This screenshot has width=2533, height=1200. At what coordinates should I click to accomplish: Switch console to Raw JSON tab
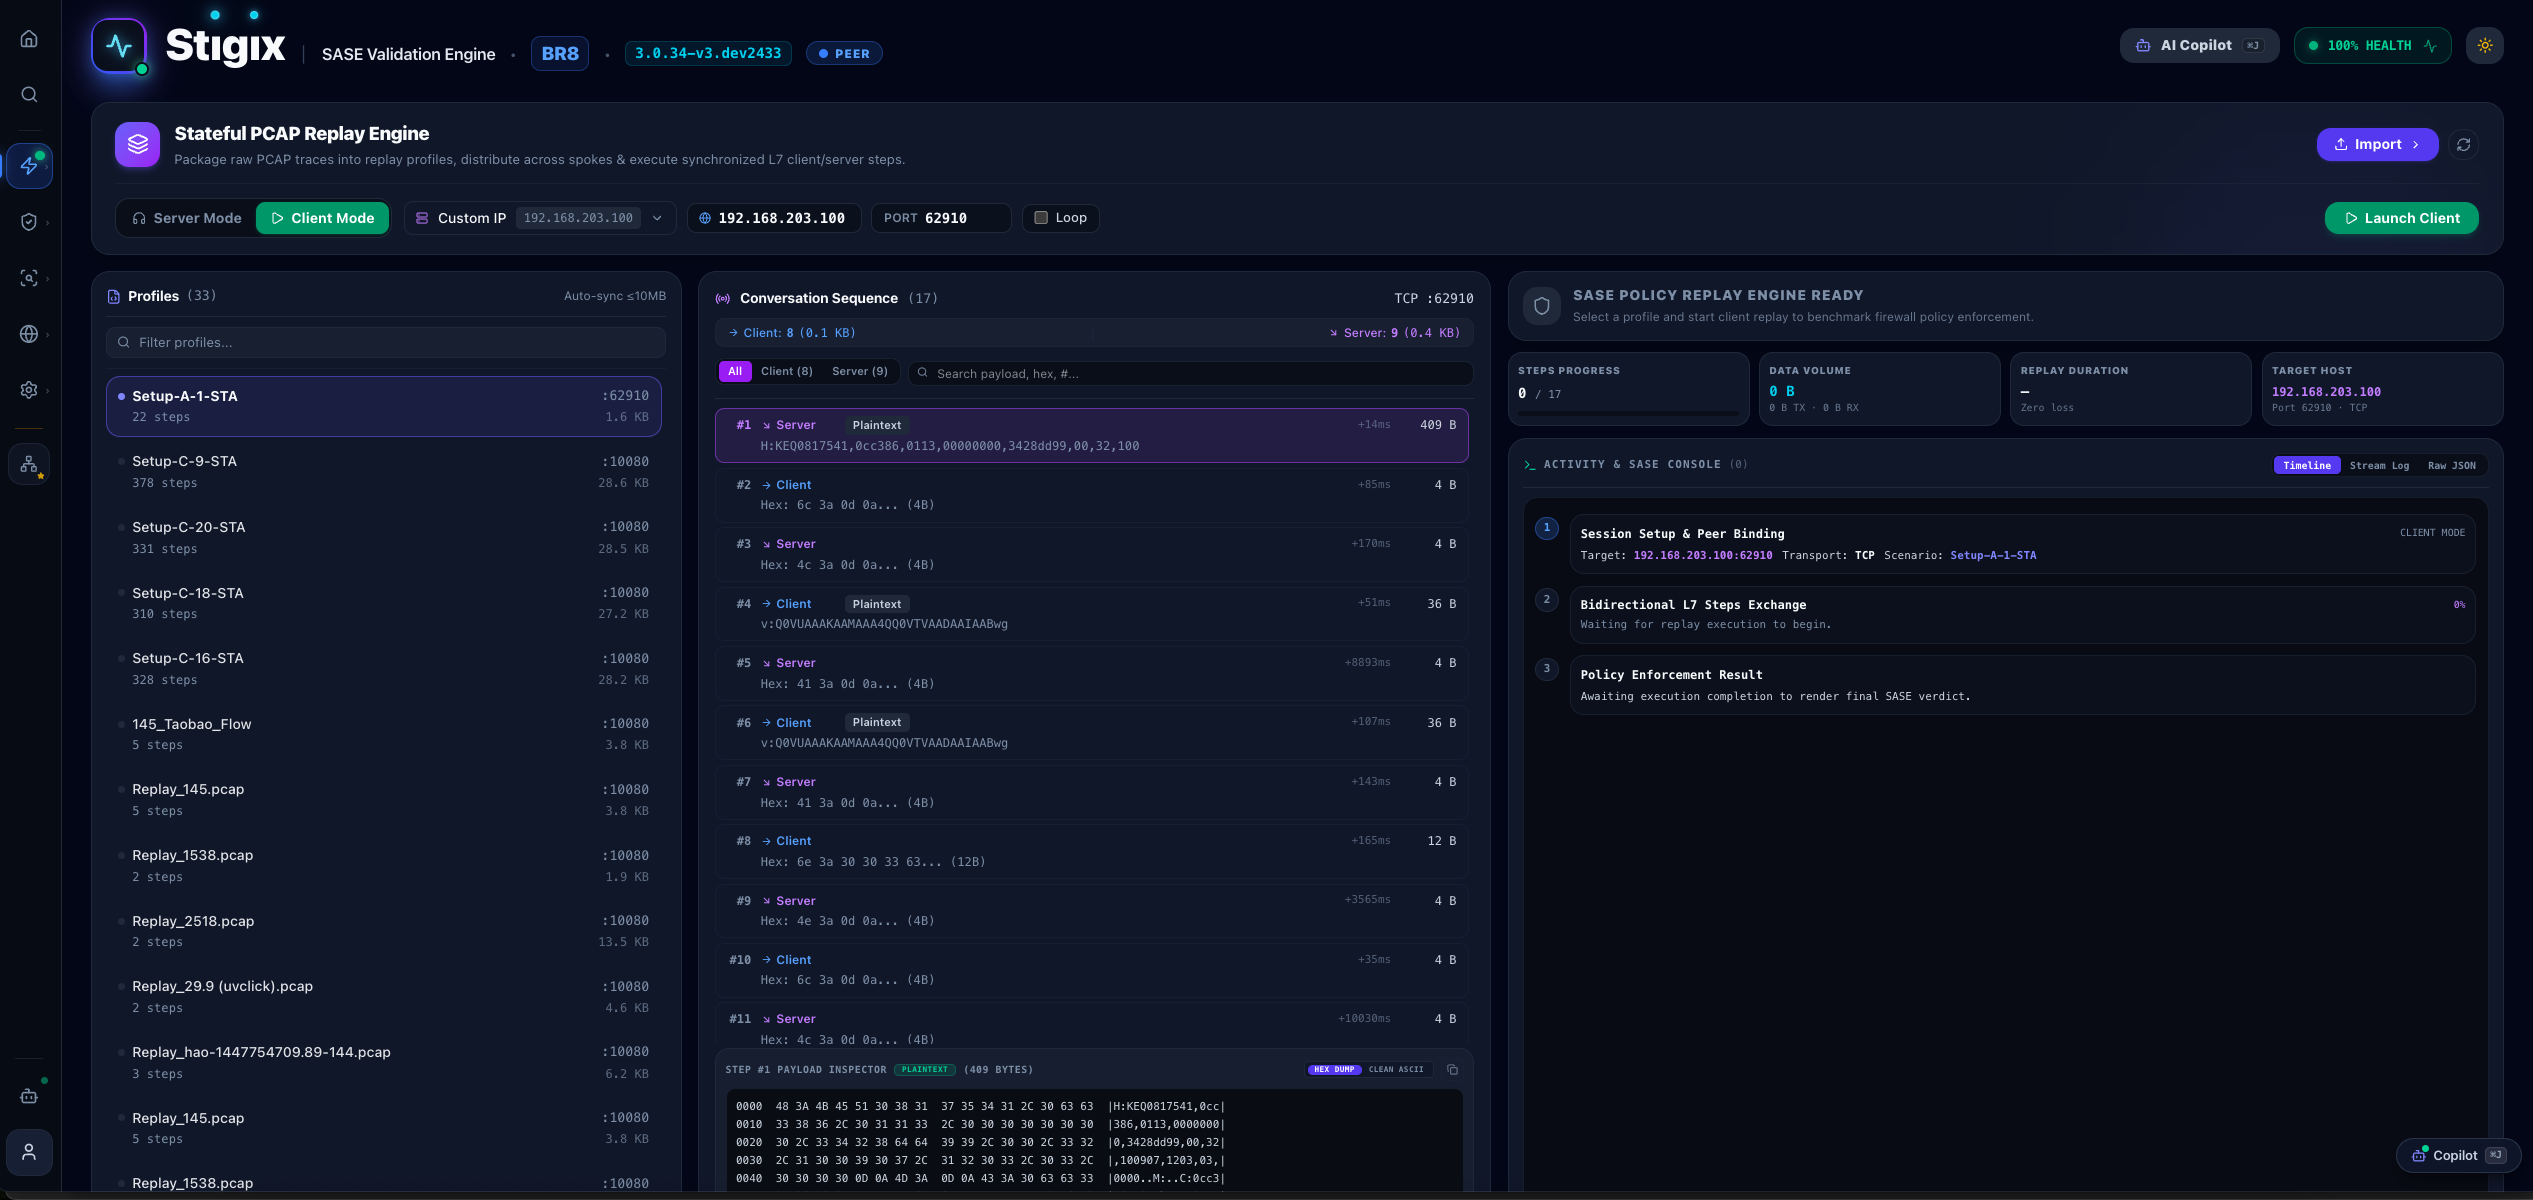(x=2452, y=466)
